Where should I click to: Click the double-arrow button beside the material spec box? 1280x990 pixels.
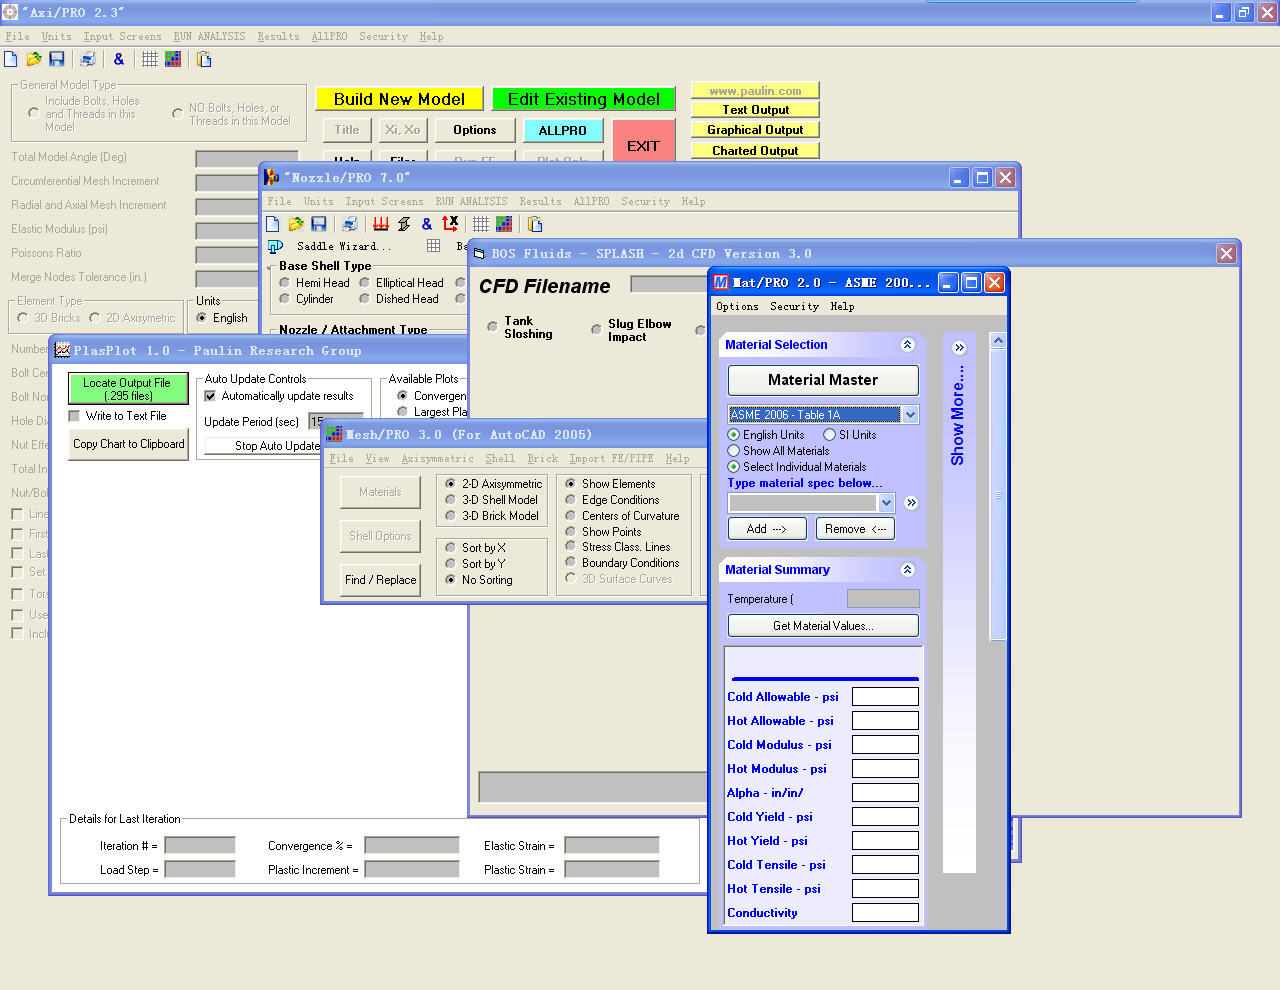tap(911, 503)
